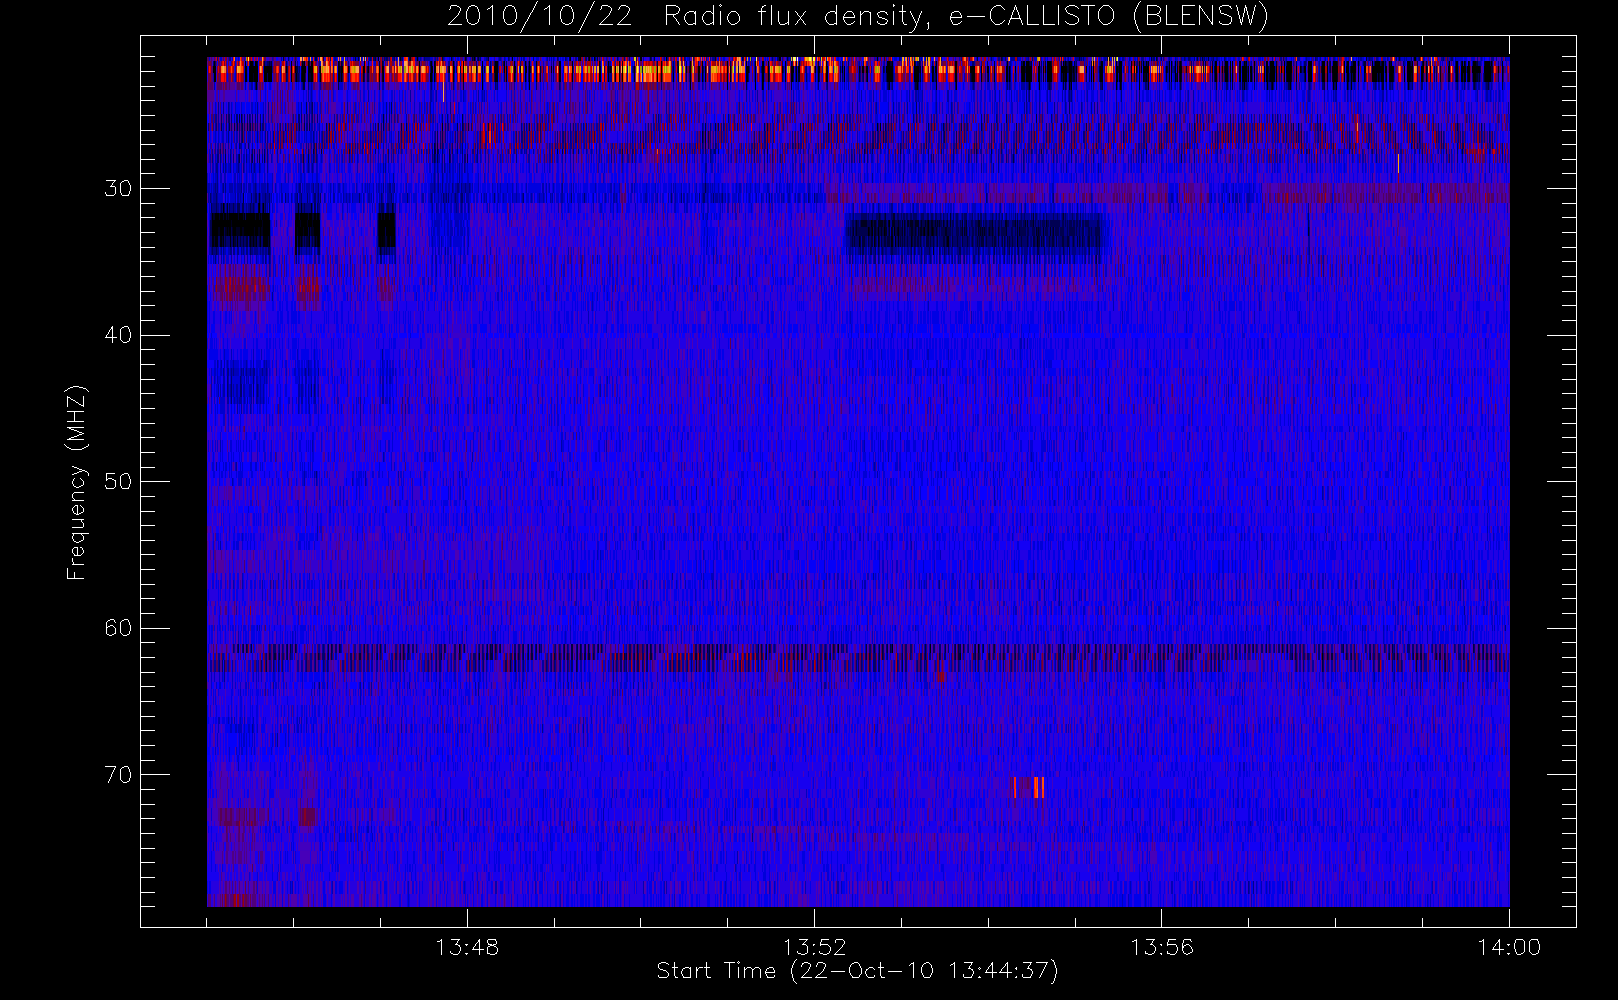Click the 13:48 time tick label
This screenshot has width=1618, height=1000.
(x=467, y=946)
